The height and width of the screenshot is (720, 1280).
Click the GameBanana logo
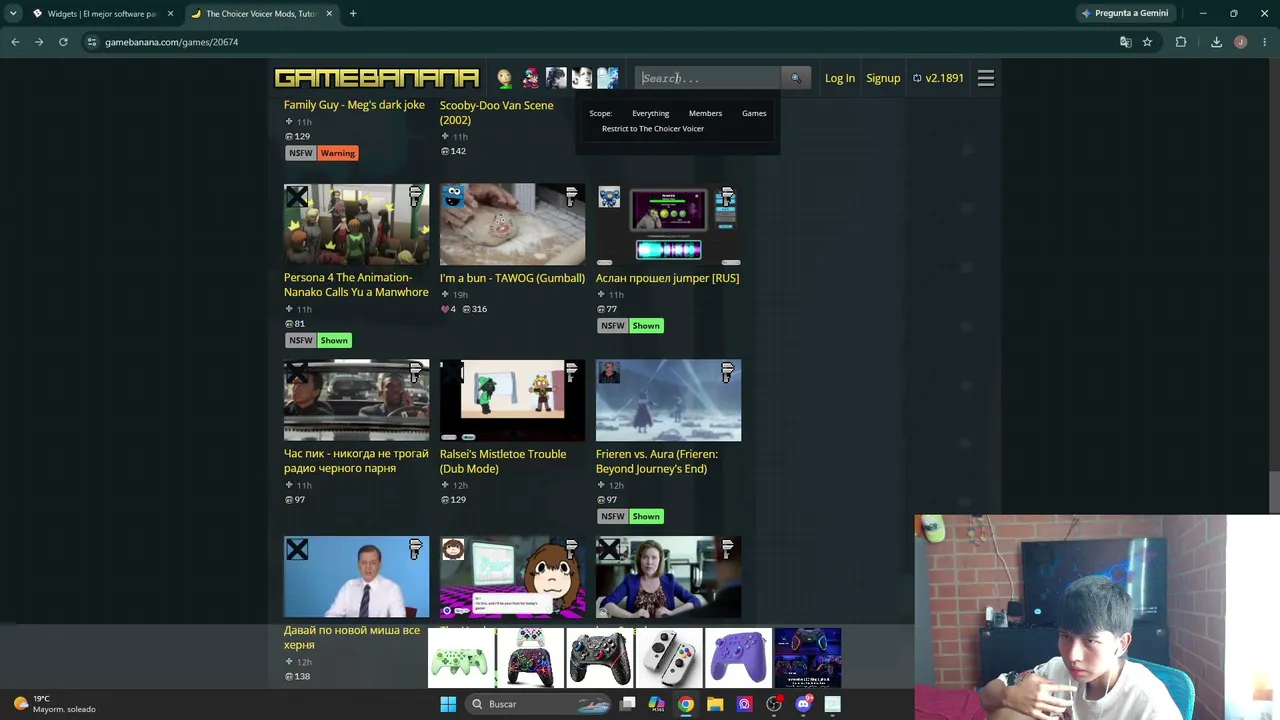pos(377,78)
